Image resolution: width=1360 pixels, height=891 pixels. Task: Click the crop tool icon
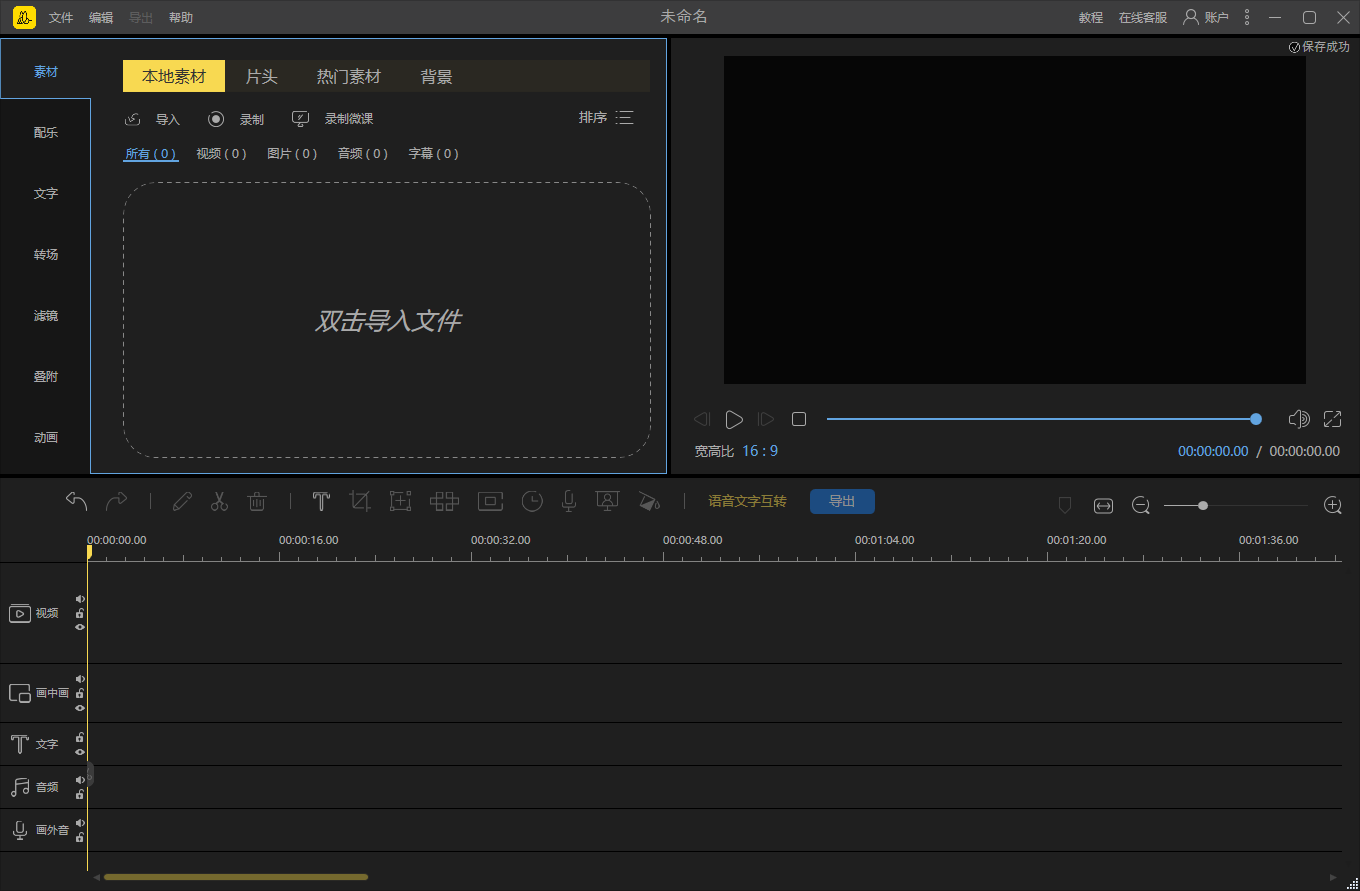click(360, 501)
